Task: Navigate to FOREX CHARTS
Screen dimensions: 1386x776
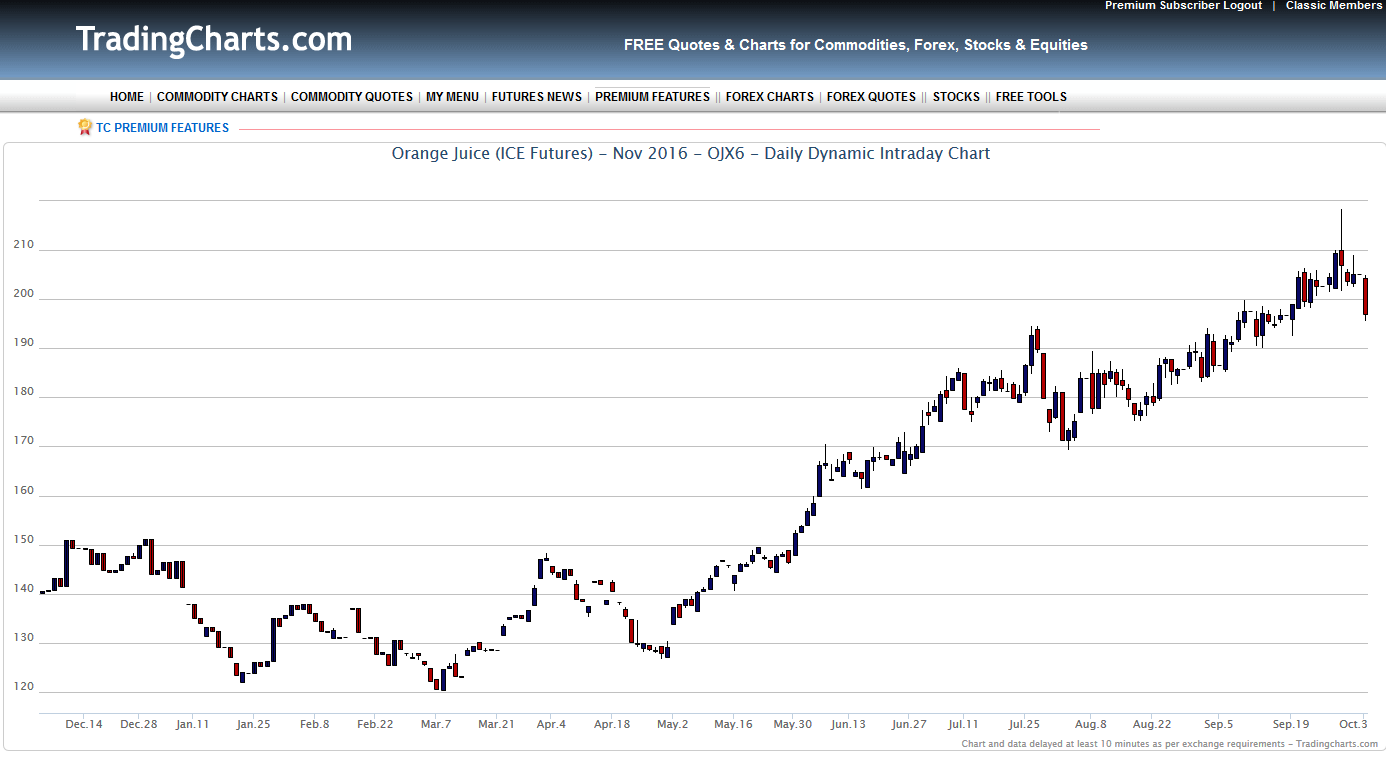Action: (769, 97)
